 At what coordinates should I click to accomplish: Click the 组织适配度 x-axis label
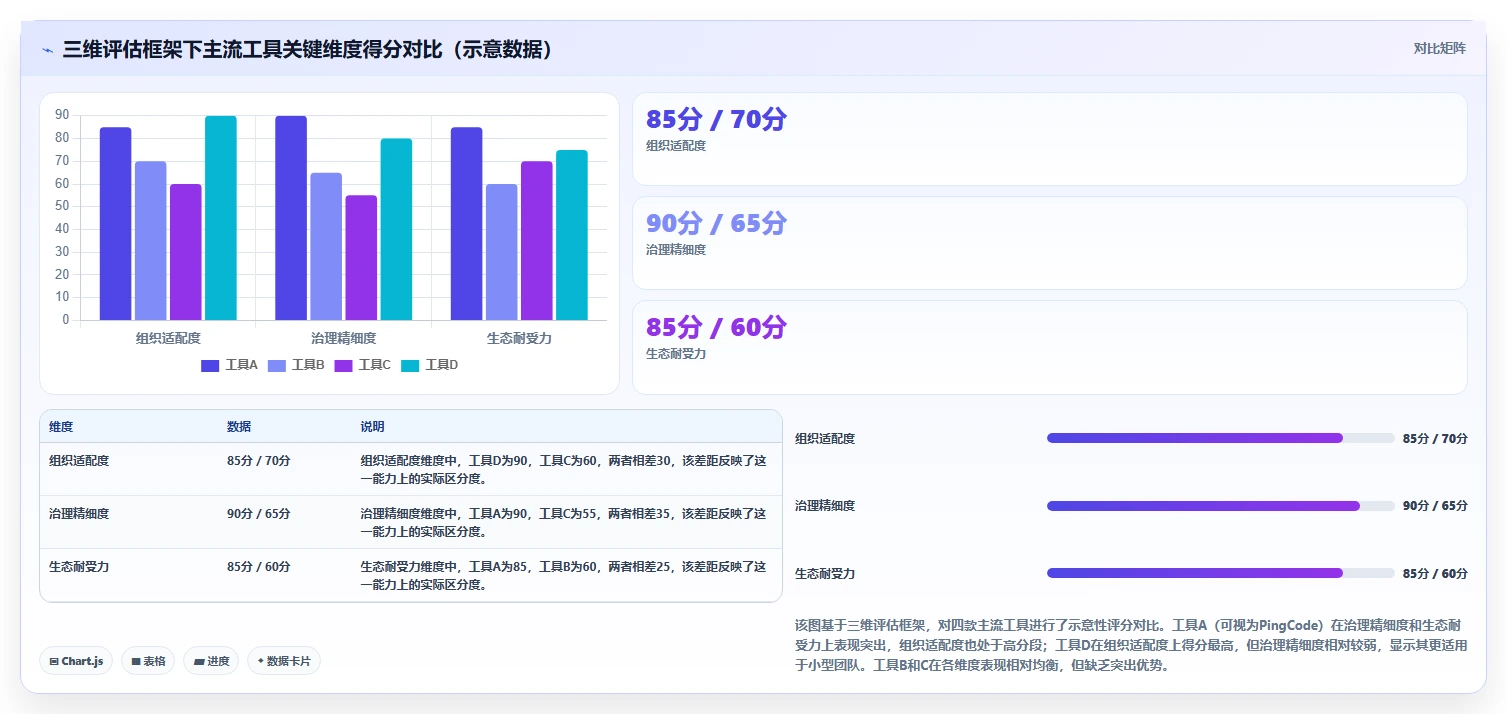tap(168, 338)
